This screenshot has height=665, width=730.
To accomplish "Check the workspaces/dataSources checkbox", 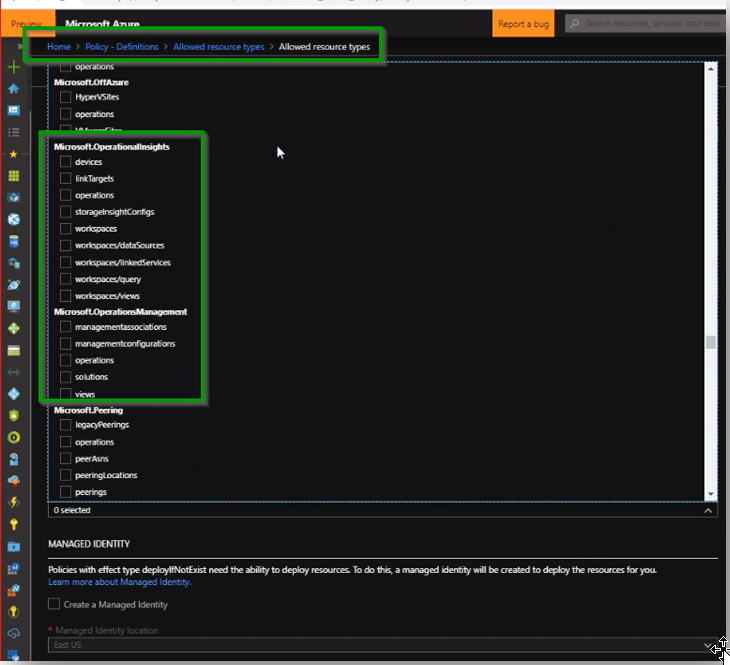I will [x=66, y=245].
